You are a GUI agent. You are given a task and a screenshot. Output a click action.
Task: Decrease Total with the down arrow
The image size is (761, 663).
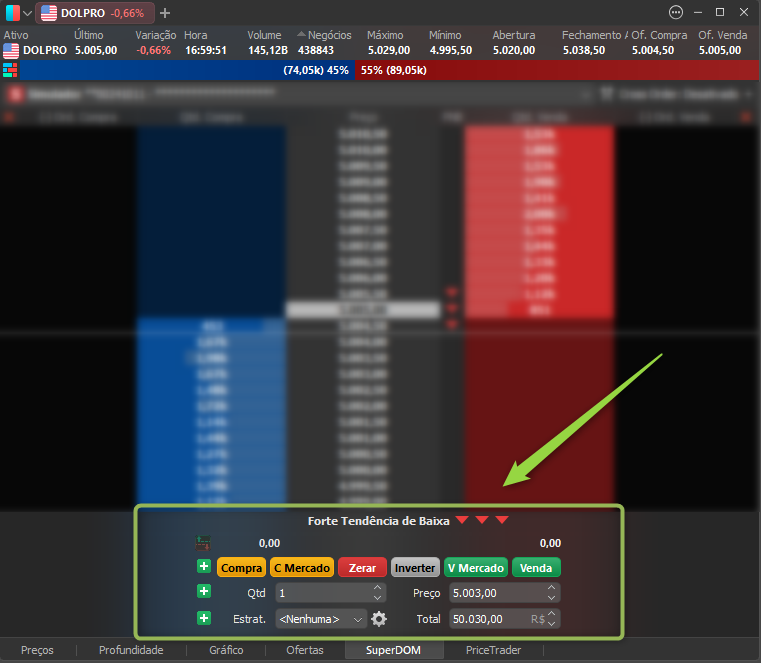[551, 624]
